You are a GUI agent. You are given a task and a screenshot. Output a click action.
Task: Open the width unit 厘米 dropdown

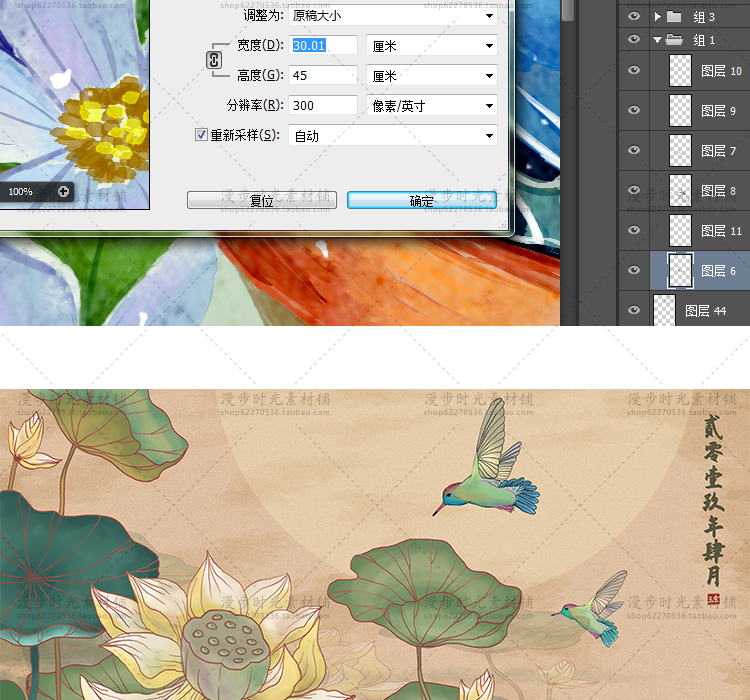(x=432, y=45)
